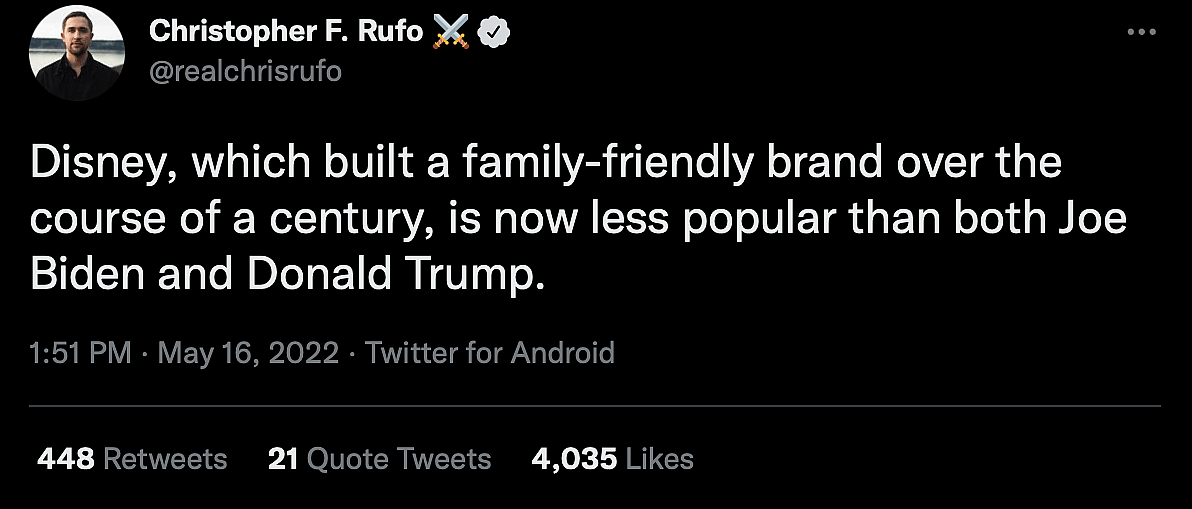Screen dimensions: 1192x509
Task: Click the display name Christopher F. Rufo
Action: (286, 32)
